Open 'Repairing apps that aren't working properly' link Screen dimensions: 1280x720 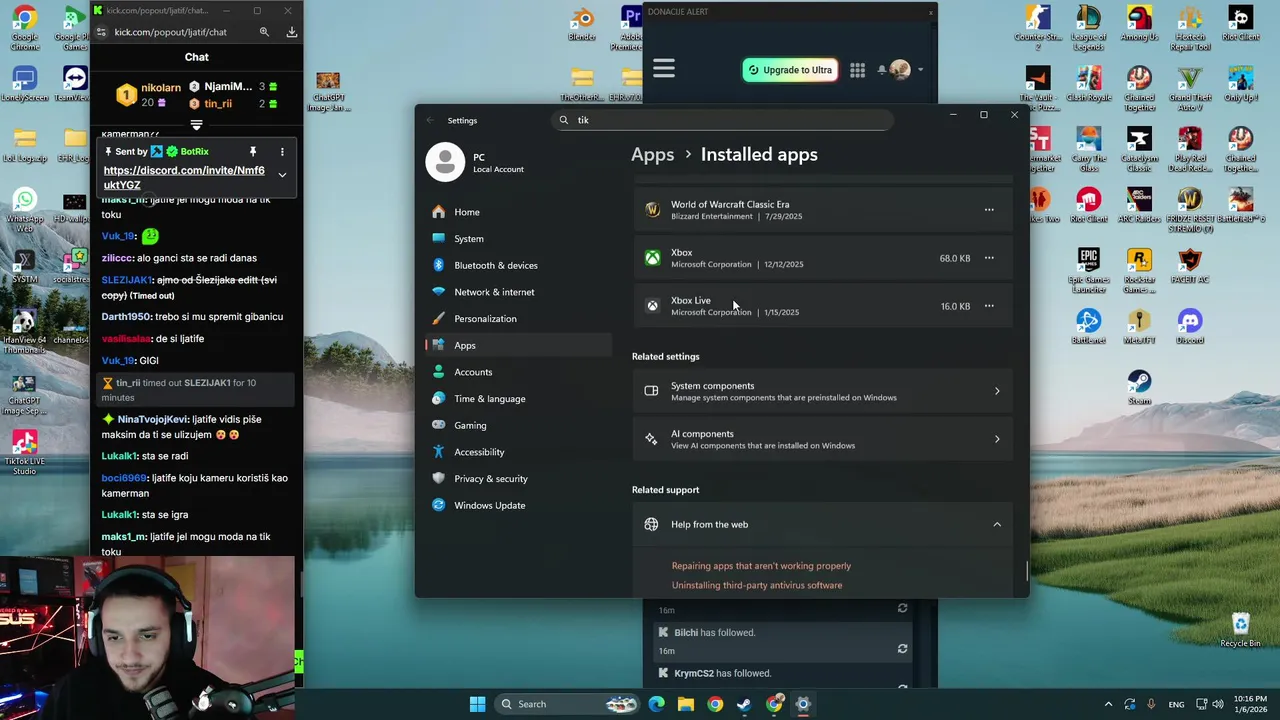point(761,566)
